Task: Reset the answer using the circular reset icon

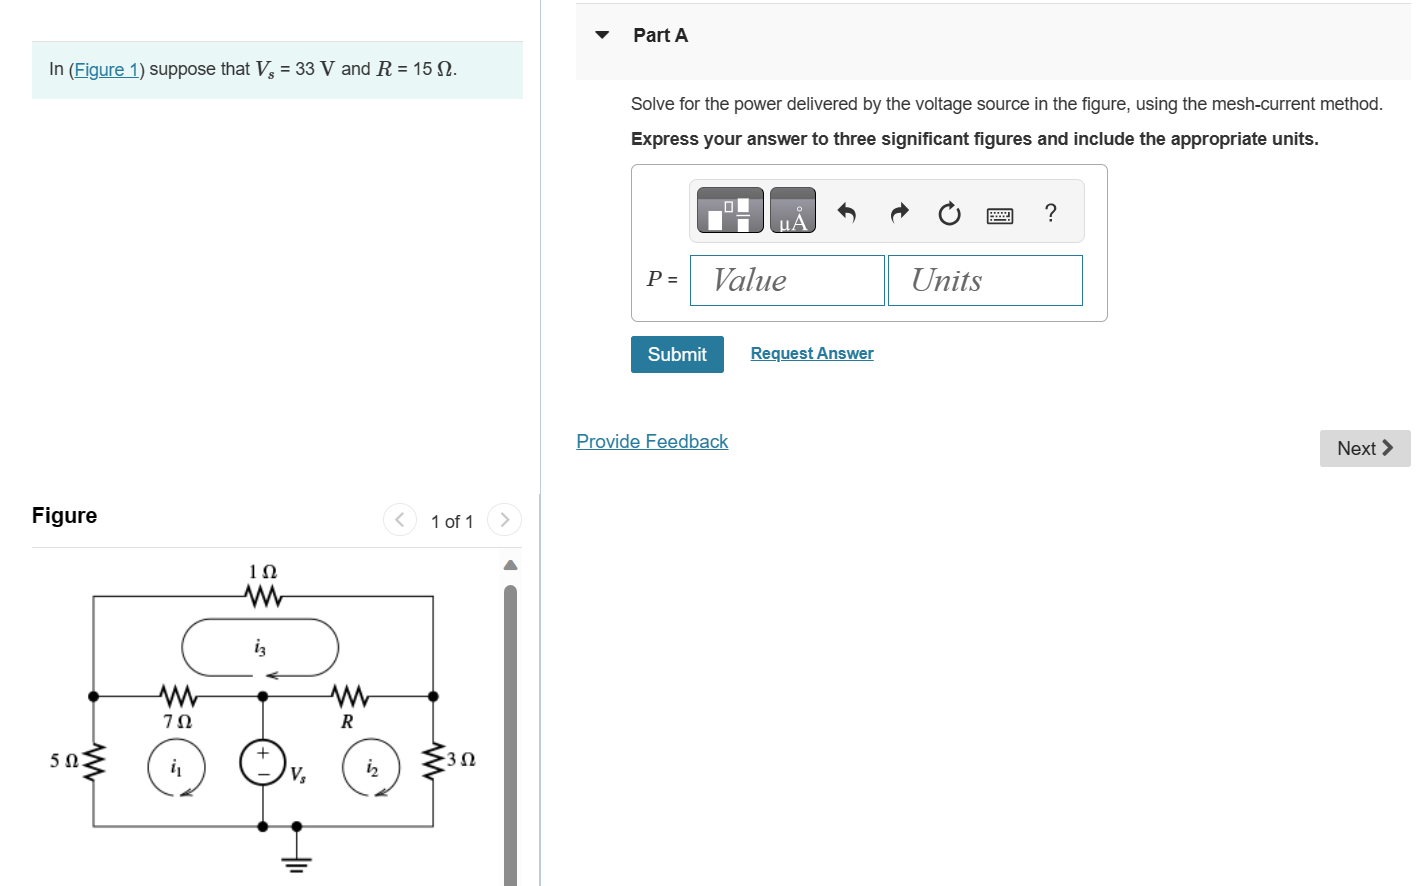Action: tap(948, 212)
